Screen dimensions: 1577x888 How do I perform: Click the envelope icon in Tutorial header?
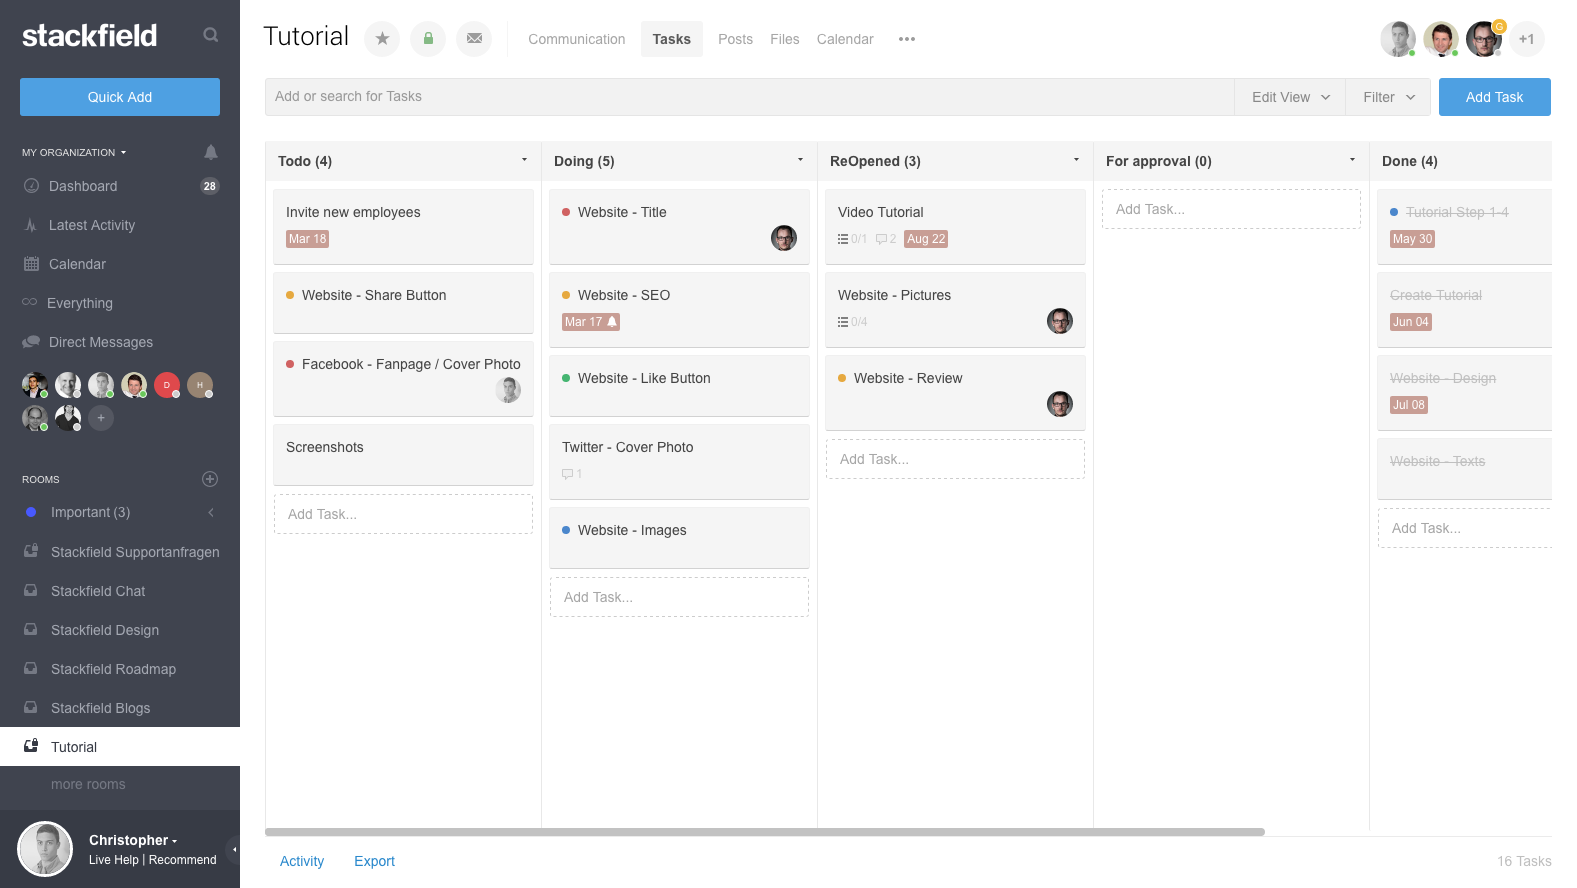coord(474,39)
